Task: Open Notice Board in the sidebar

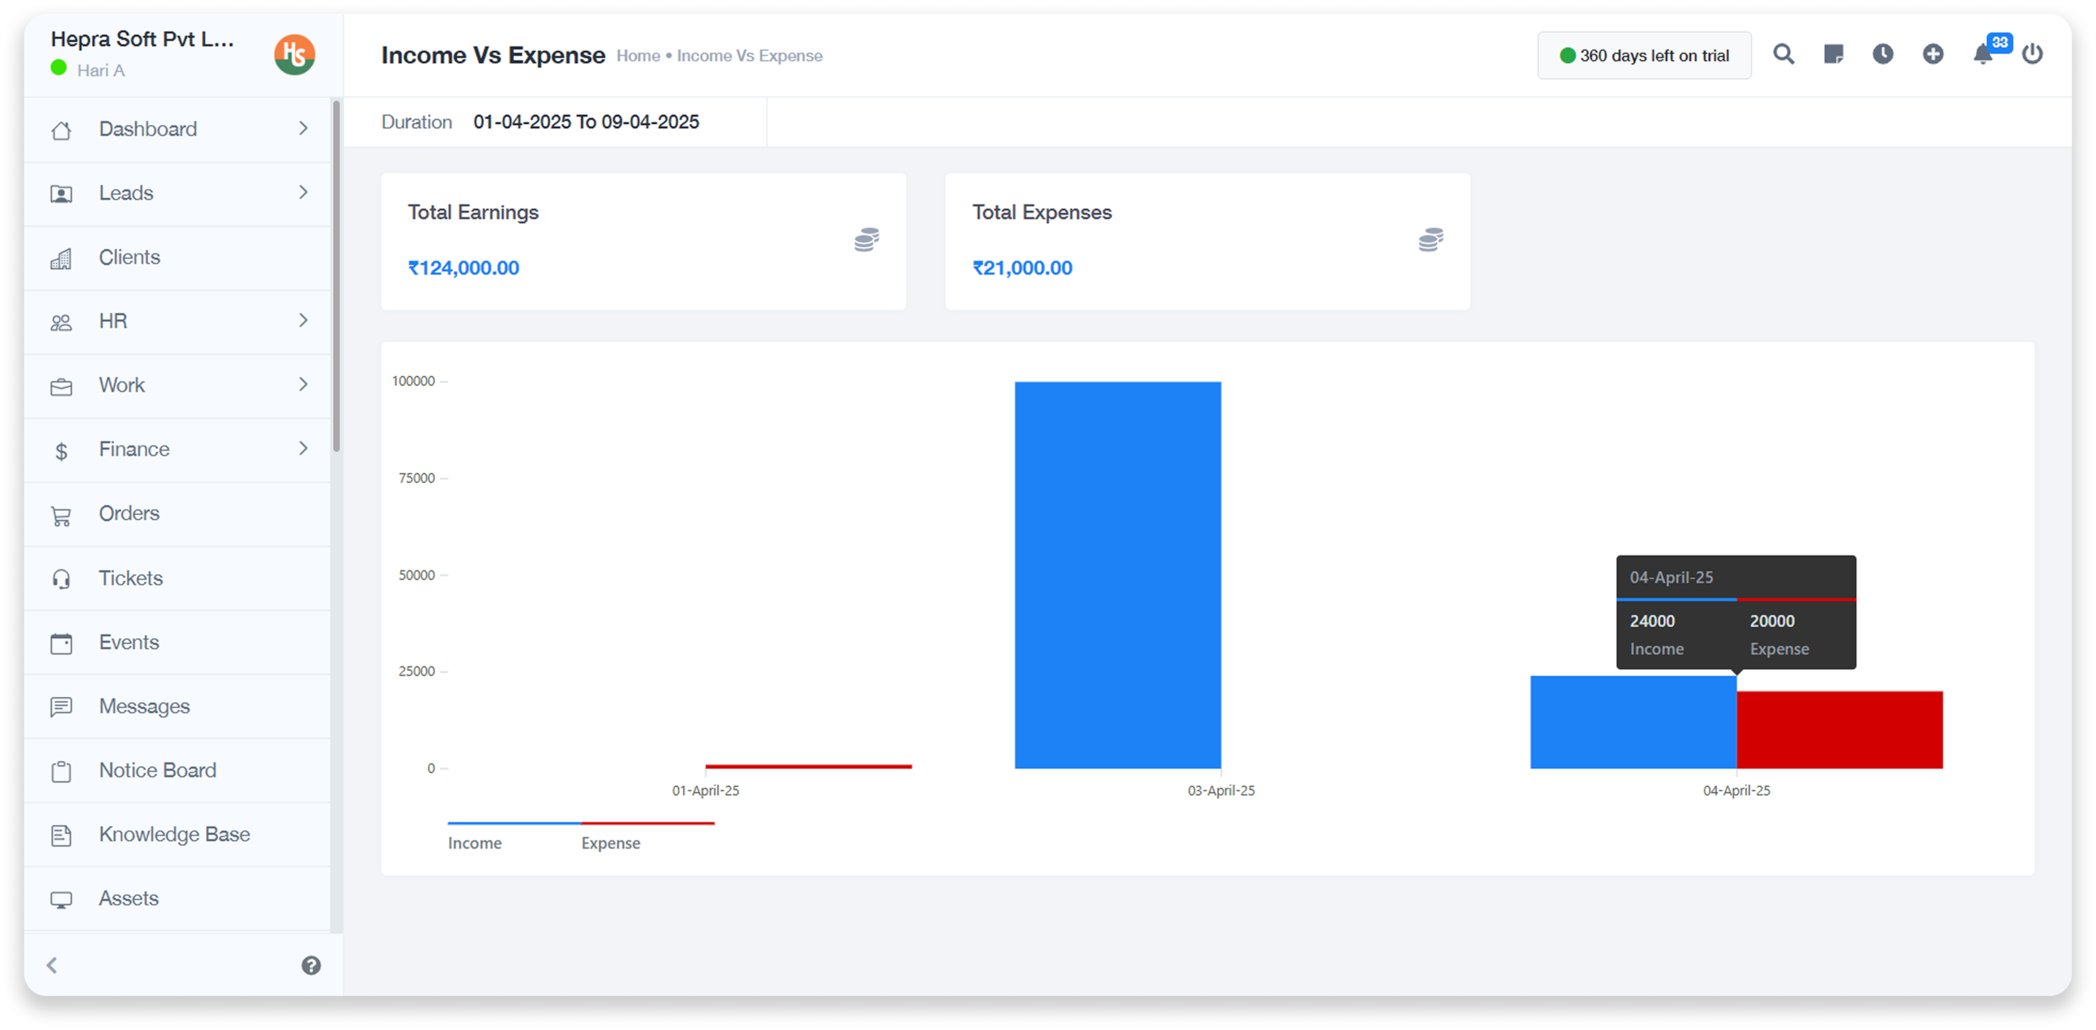Action: 157,770
